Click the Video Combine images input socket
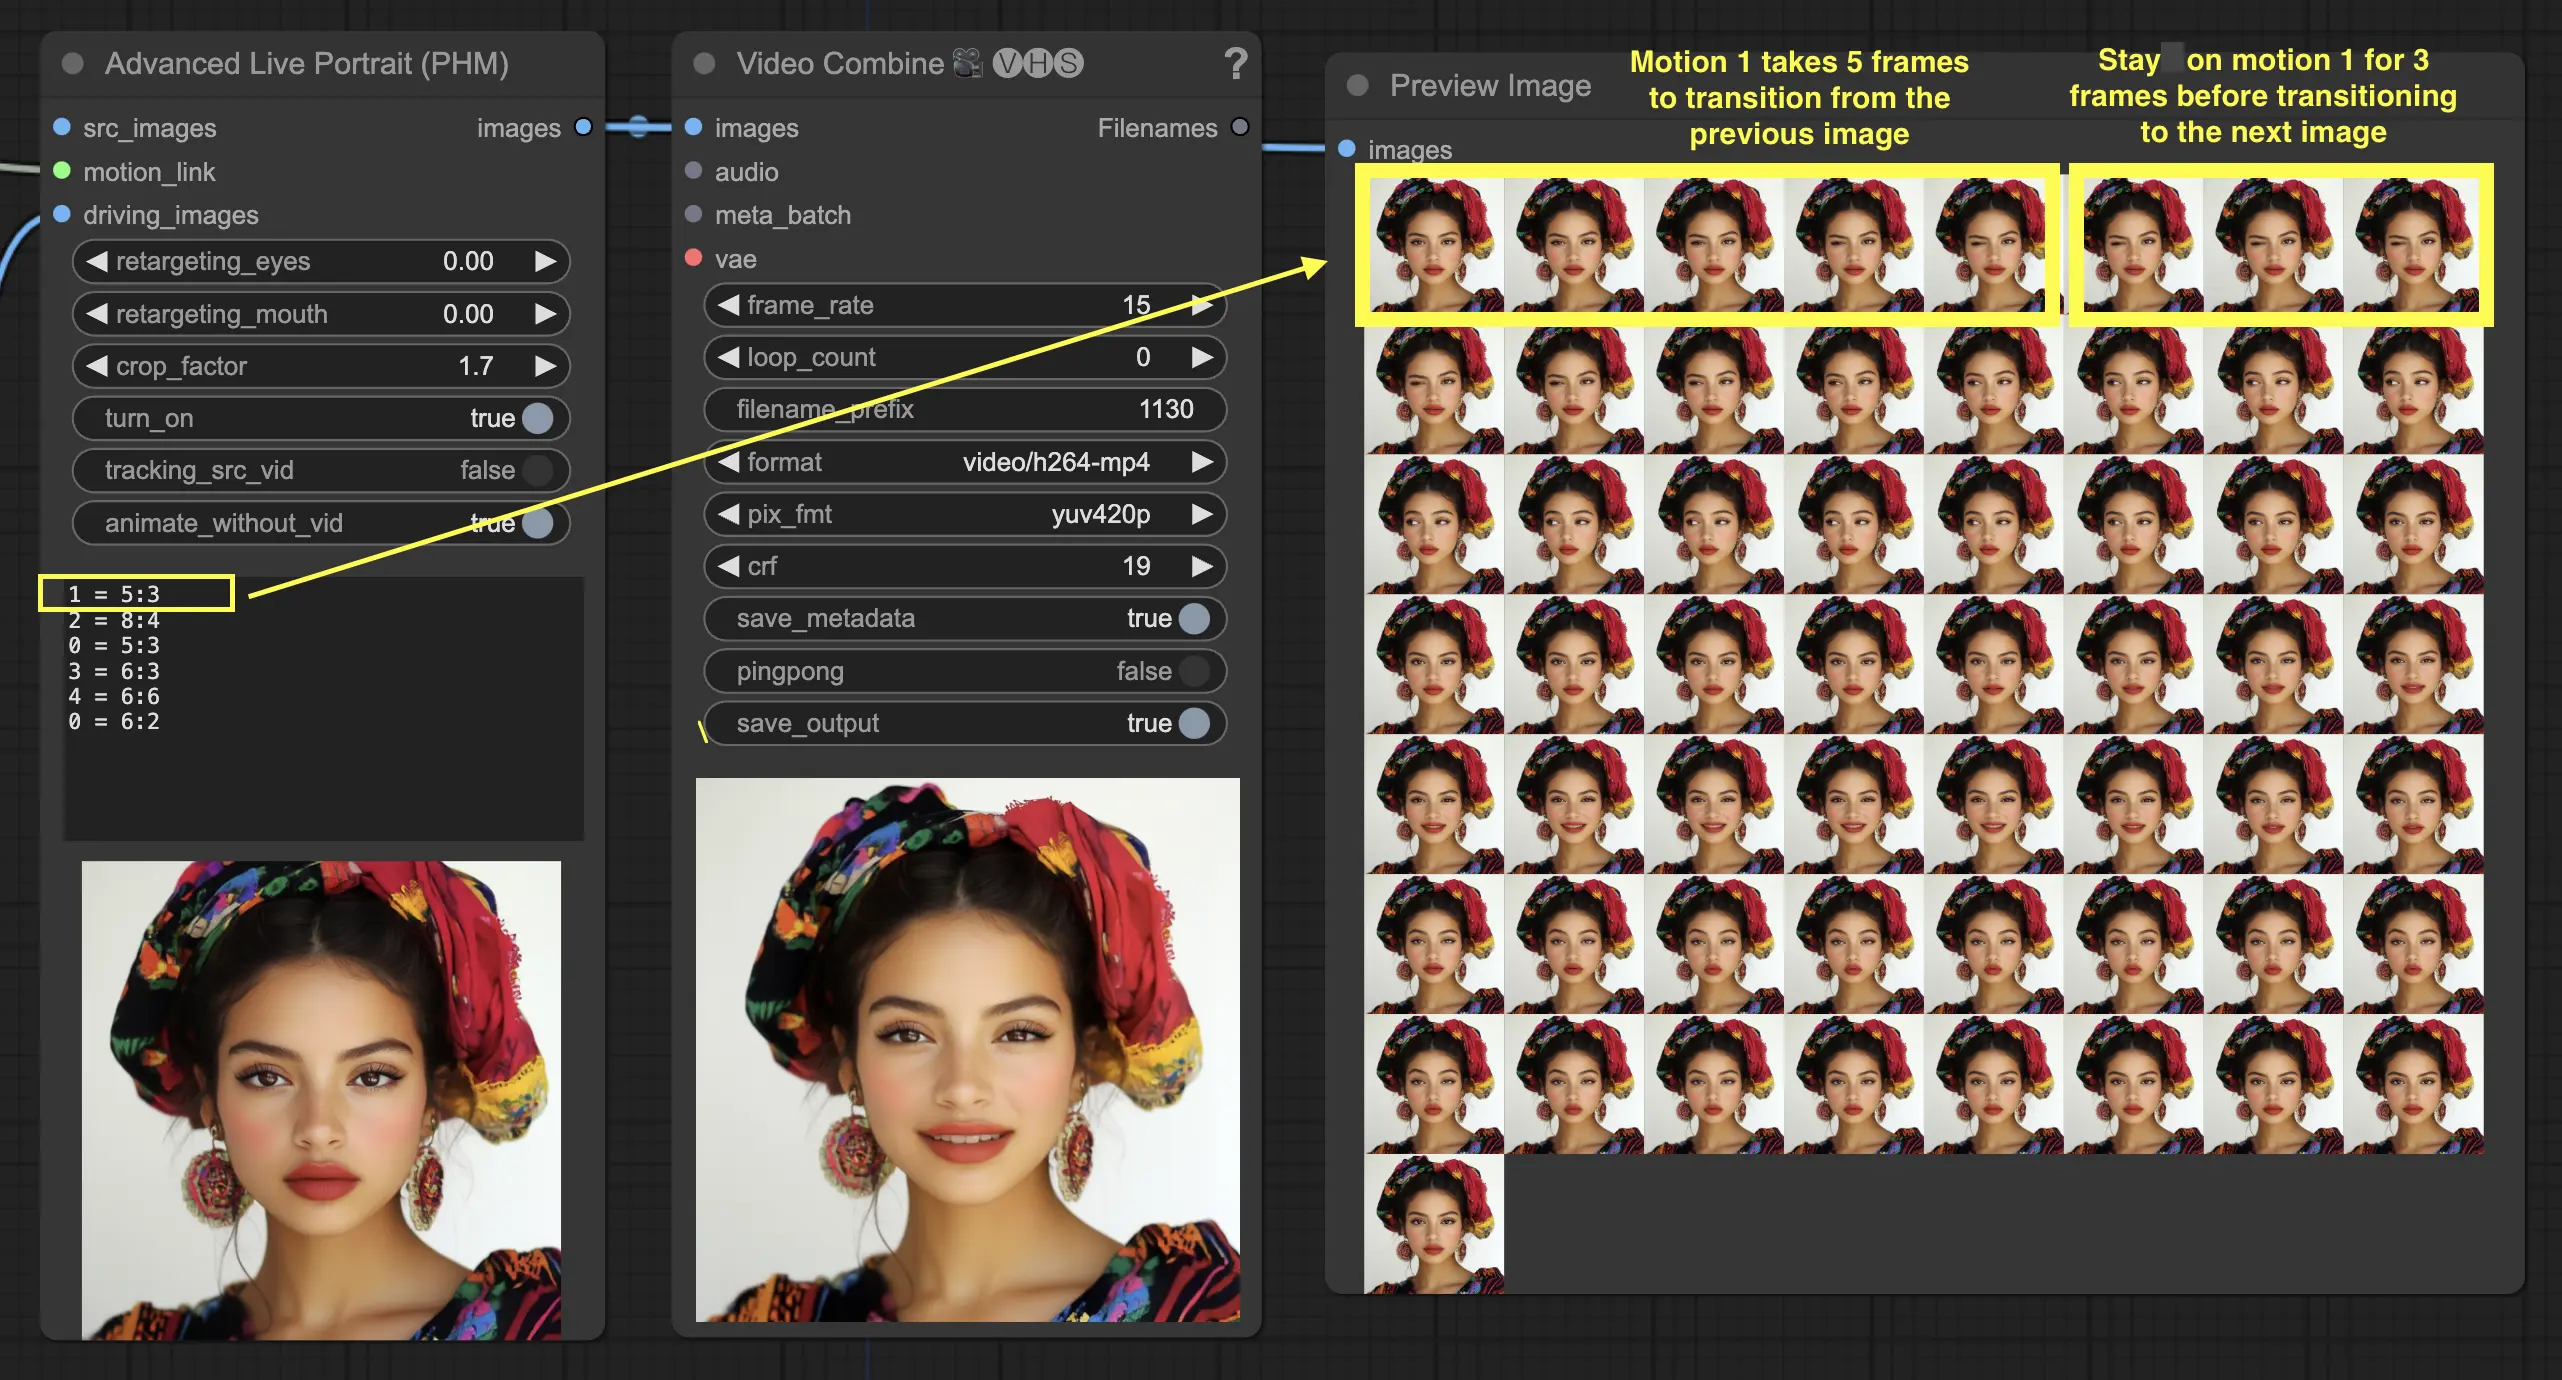 click(693, 127)
